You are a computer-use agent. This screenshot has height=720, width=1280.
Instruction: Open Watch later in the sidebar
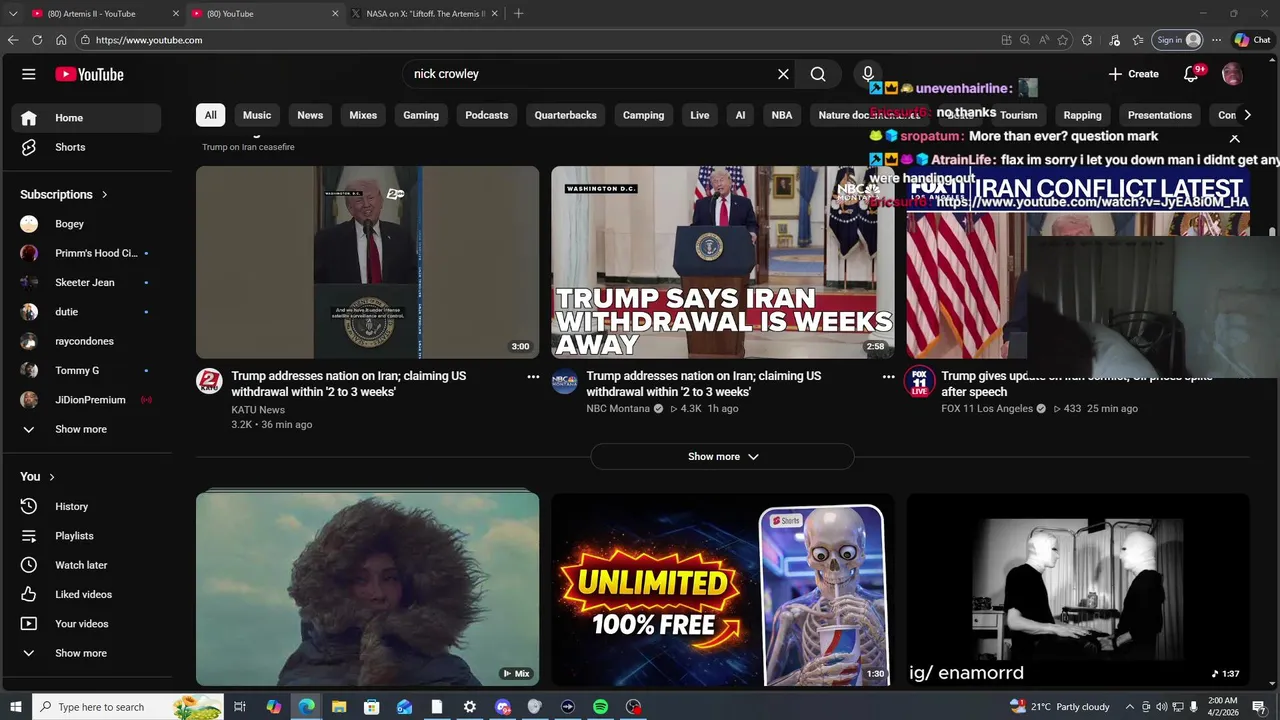pyautogui.click(x=86, y=565)
